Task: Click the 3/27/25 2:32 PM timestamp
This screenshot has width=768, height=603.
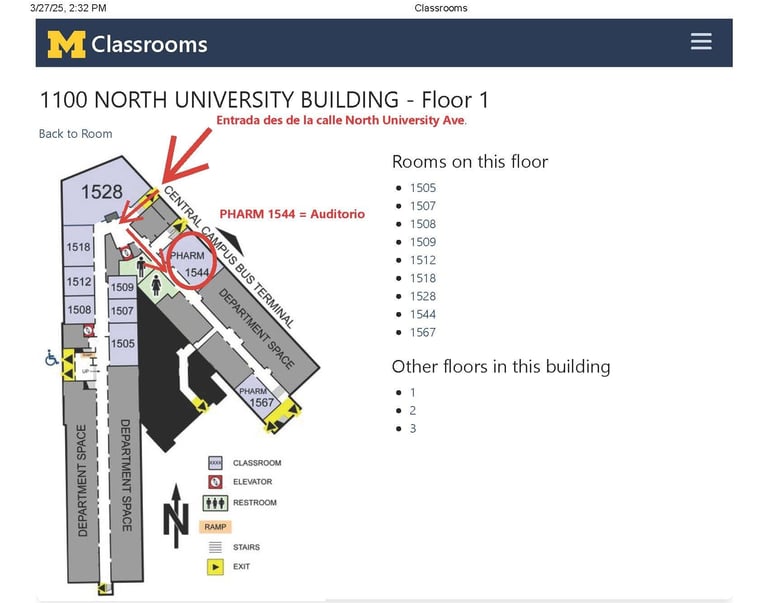Action: [x=68, y=8]
